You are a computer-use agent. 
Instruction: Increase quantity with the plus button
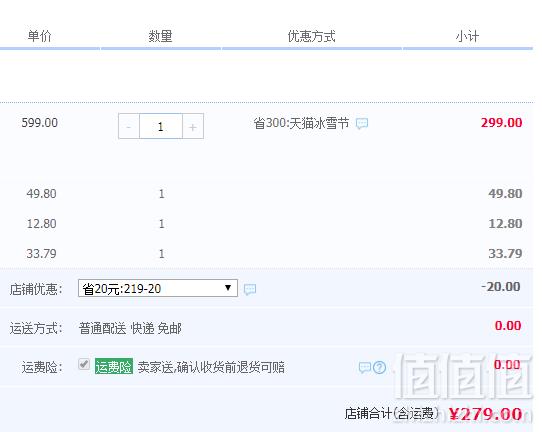(x=193, y=126)
